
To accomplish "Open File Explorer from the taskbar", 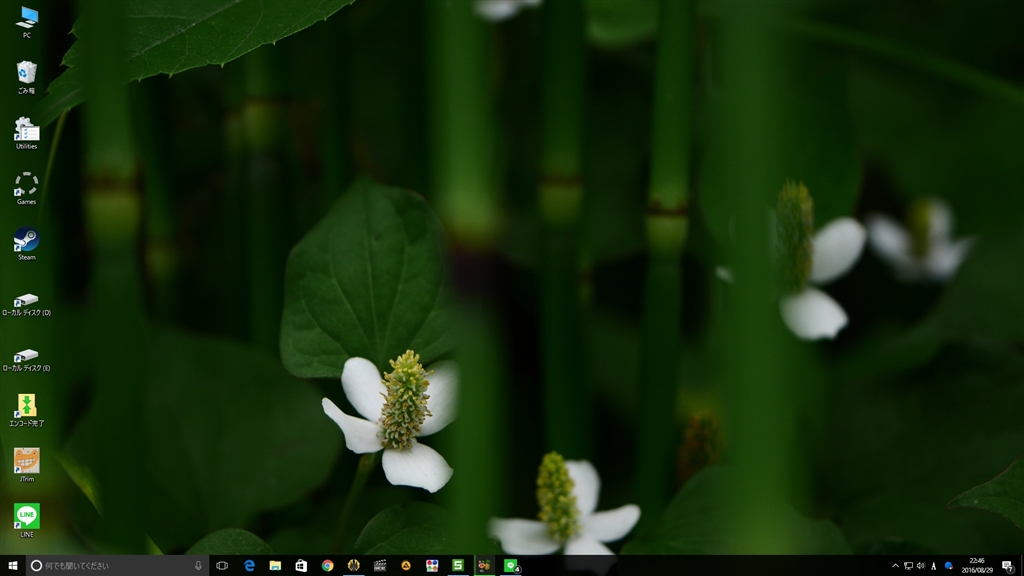I will coord(275,566).
